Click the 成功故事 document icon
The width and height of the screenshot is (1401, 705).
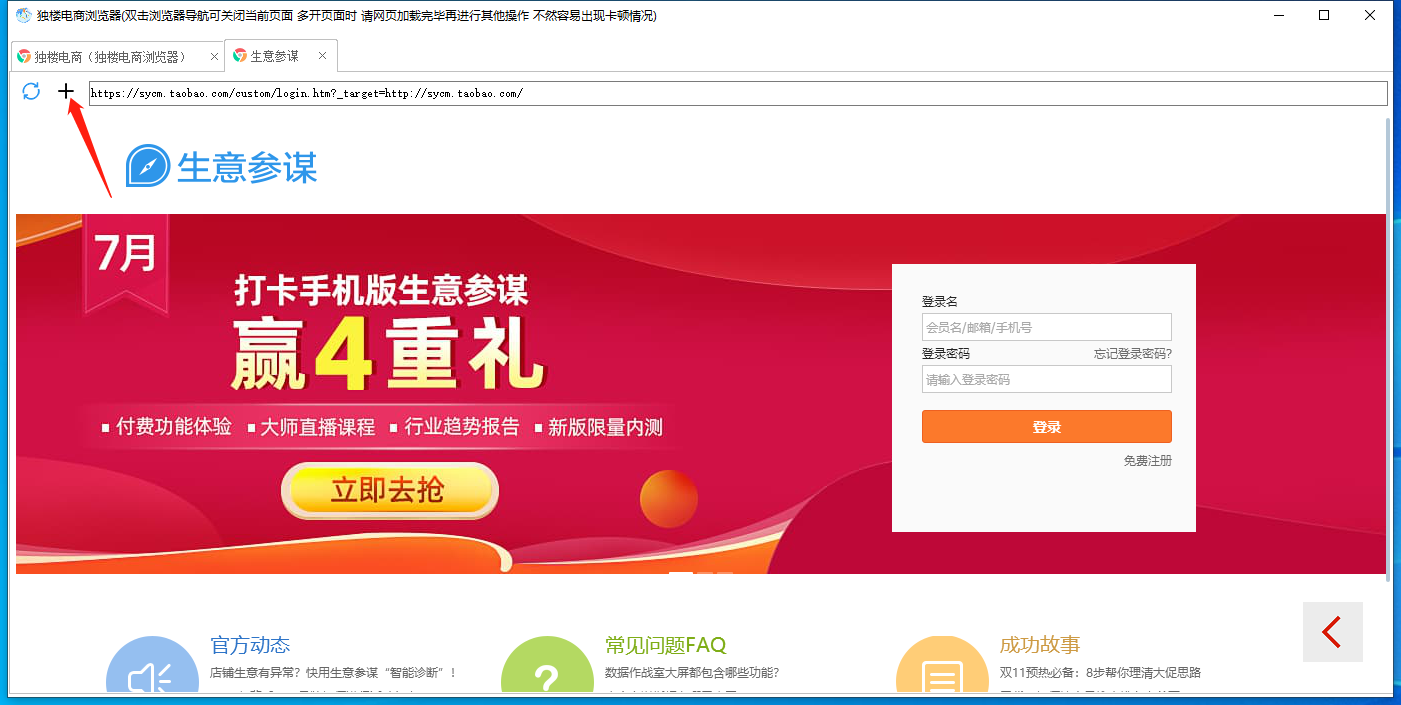tap(941, 670)
